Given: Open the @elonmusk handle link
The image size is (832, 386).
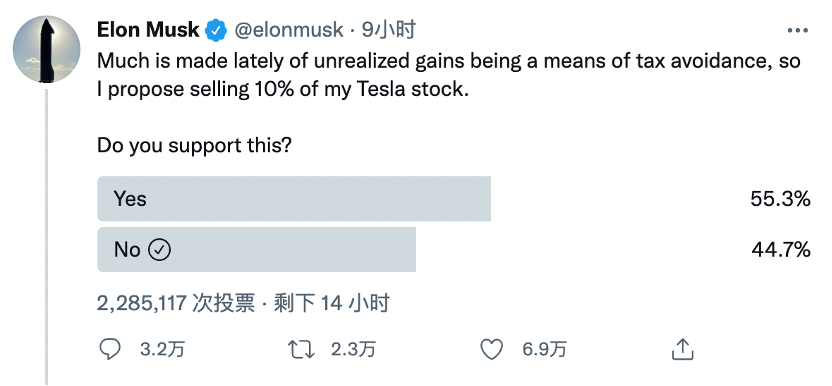Looking at the screenshot, I should [289, 30].
